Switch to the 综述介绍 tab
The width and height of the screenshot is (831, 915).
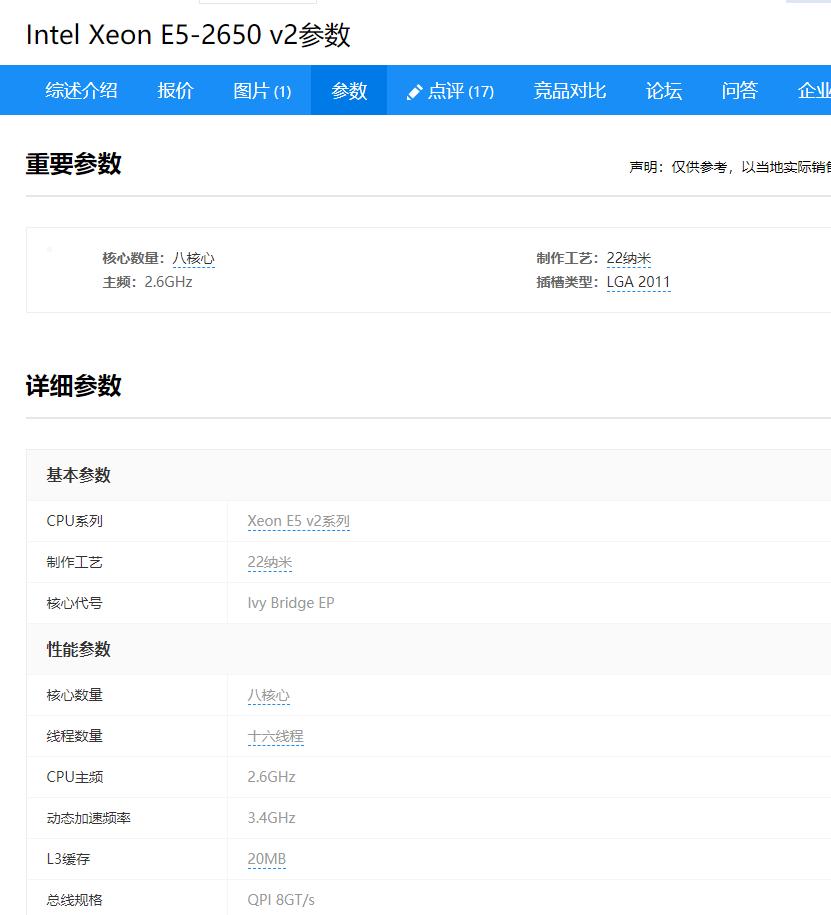click(x=81, y=90)
